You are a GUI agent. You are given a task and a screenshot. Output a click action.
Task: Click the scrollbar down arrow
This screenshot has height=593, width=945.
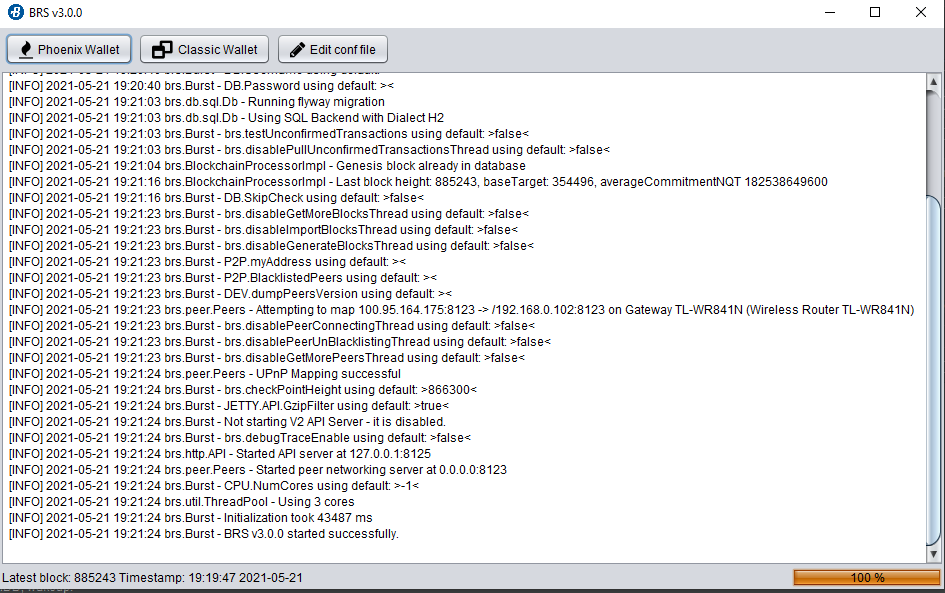pos(934,554)
